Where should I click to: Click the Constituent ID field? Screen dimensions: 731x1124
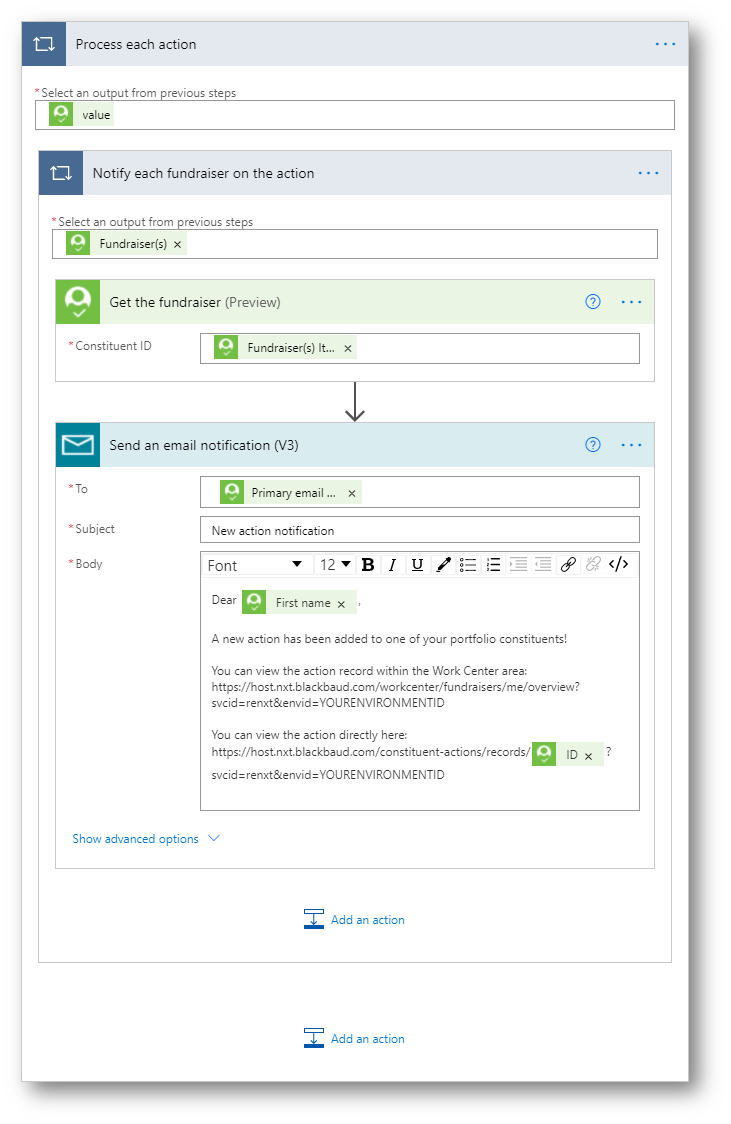tap(420, 348)
